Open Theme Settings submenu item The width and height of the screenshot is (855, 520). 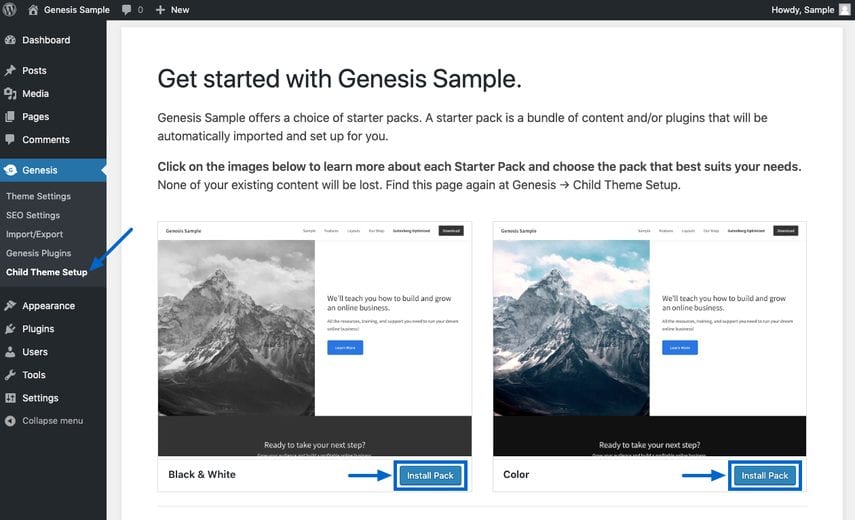tap(38, 196)
